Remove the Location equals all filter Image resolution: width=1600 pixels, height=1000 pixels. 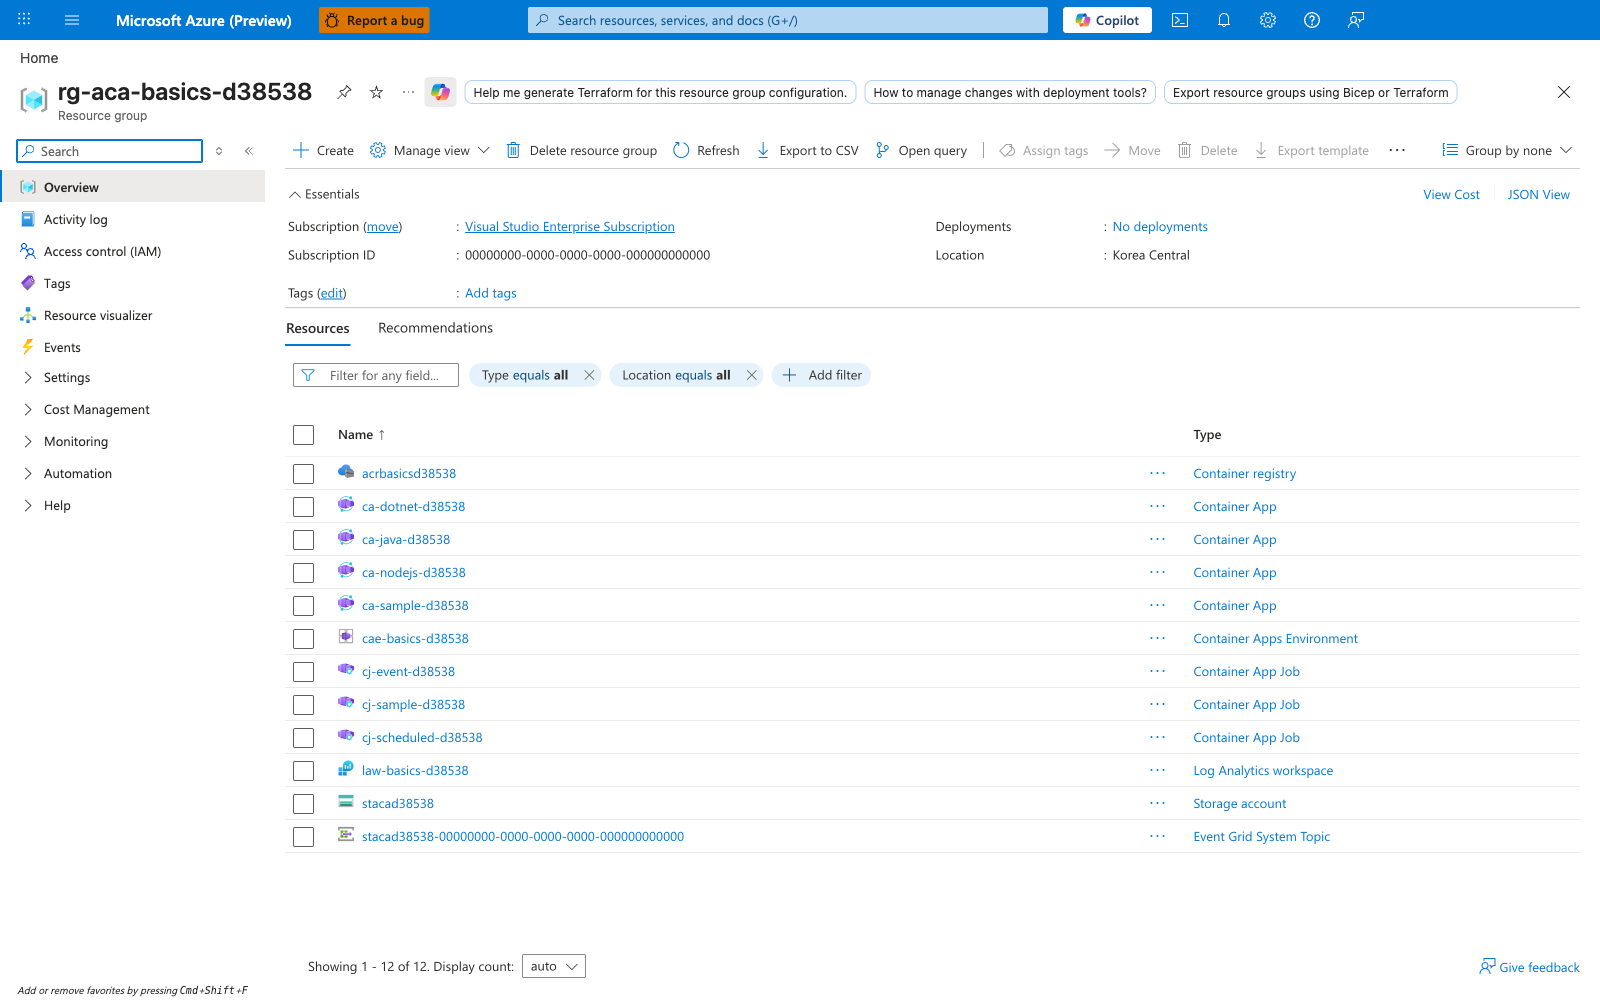coord(751,375)
